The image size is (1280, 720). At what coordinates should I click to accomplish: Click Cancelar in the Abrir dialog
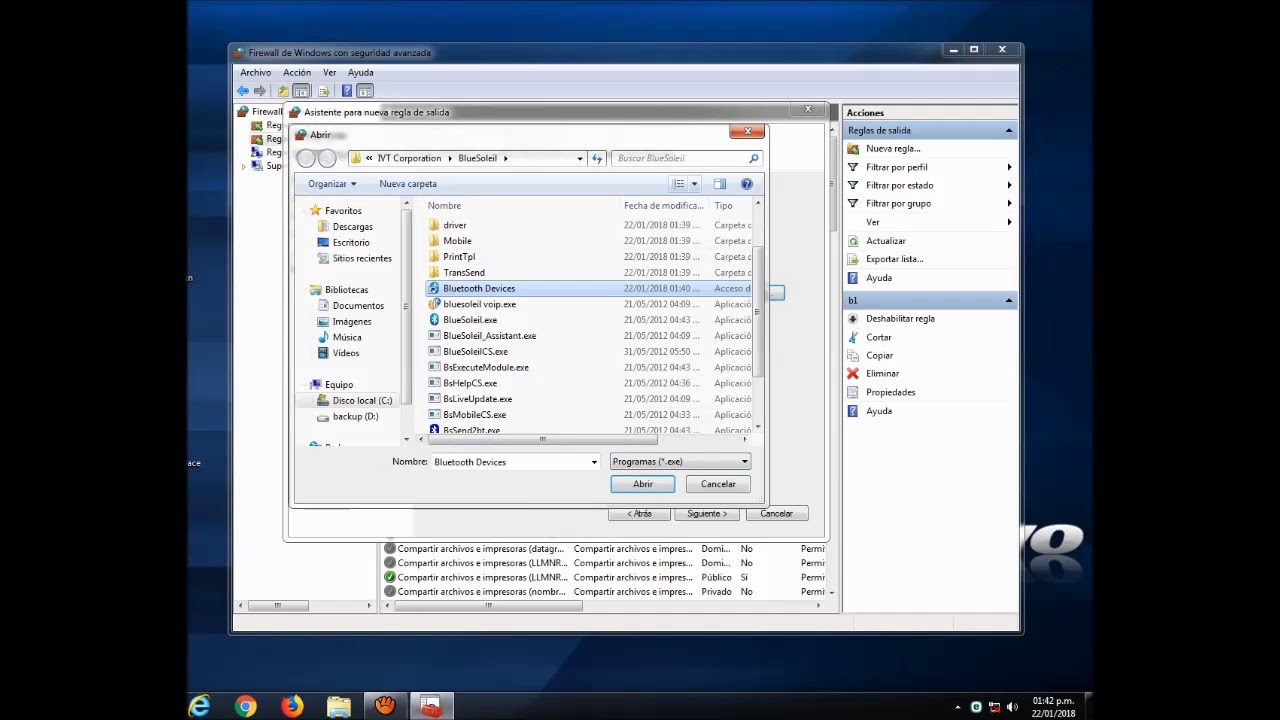(718, 484)
